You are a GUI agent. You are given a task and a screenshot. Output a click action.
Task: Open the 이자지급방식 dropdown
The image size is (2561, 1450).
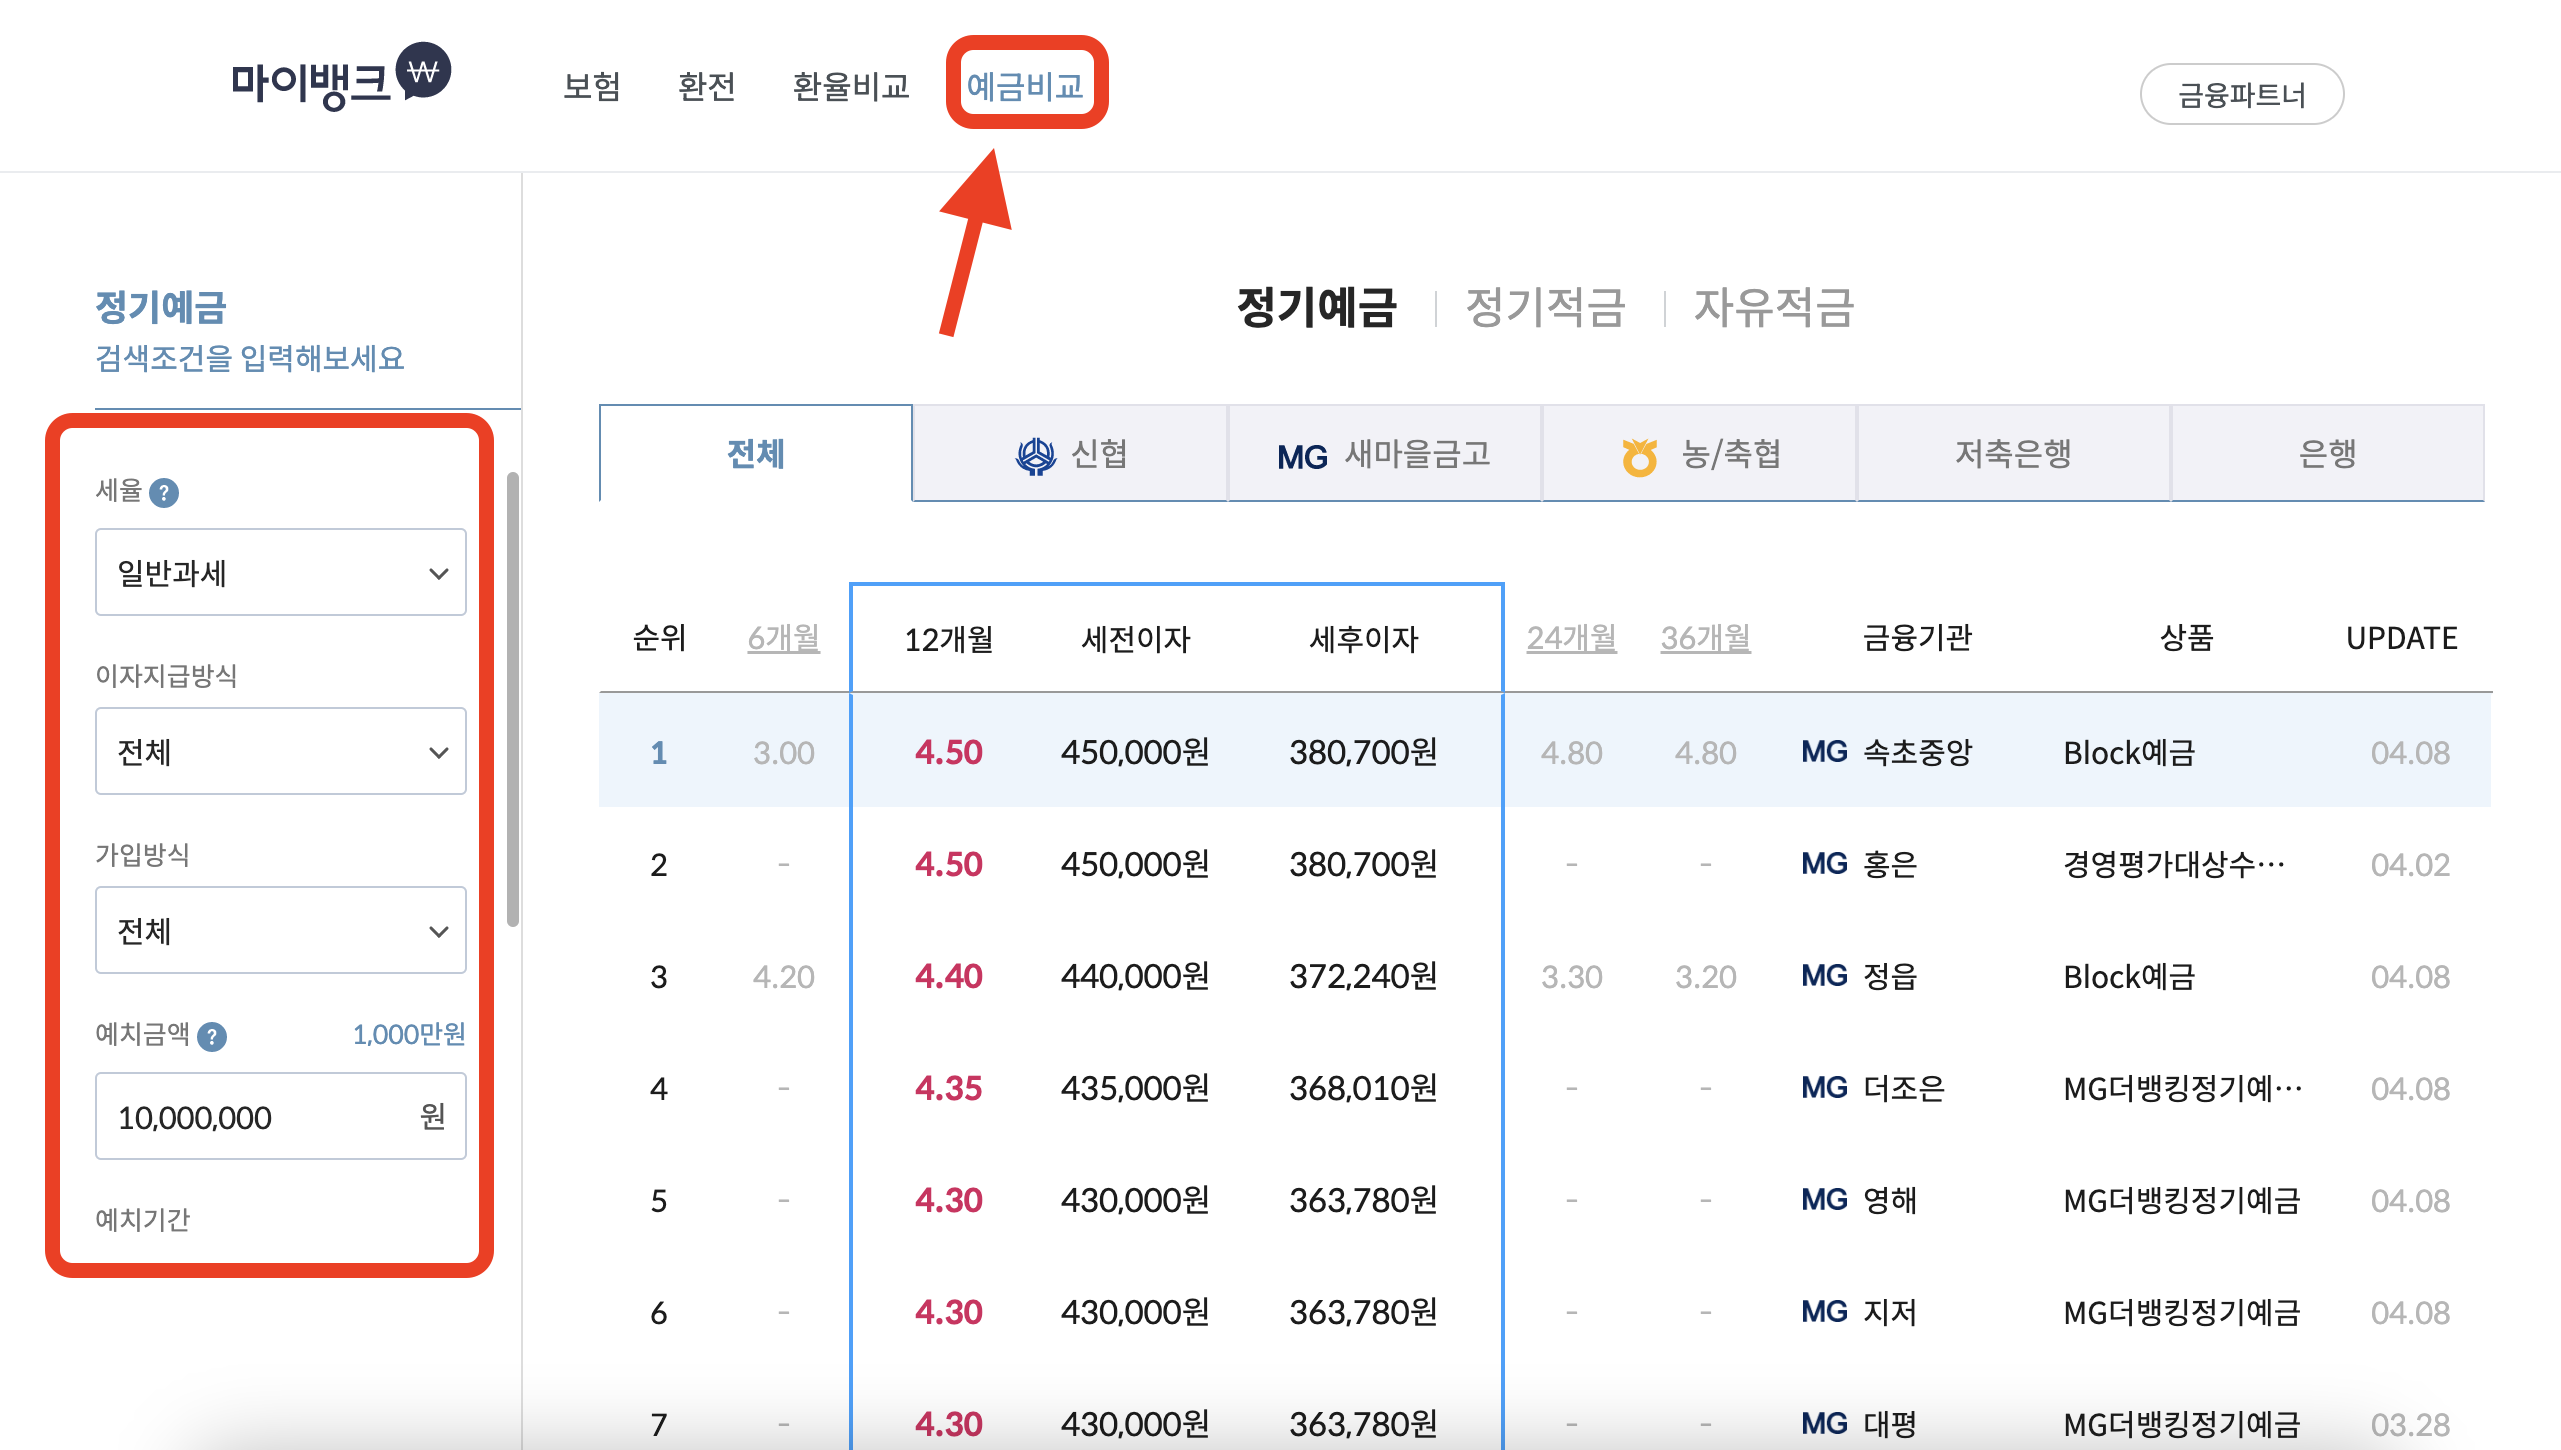pos(281,751)
